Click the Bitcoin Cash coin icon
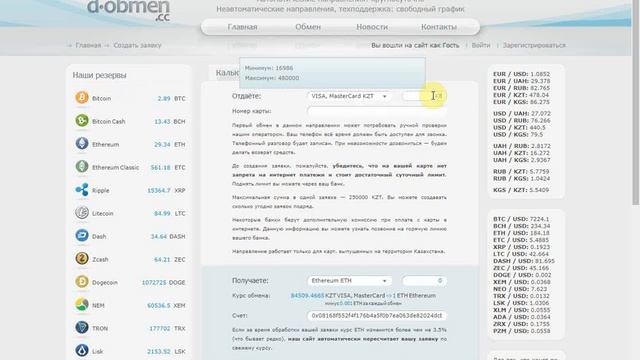The height and width of the screenshot is (360, 640). [82, 120]
